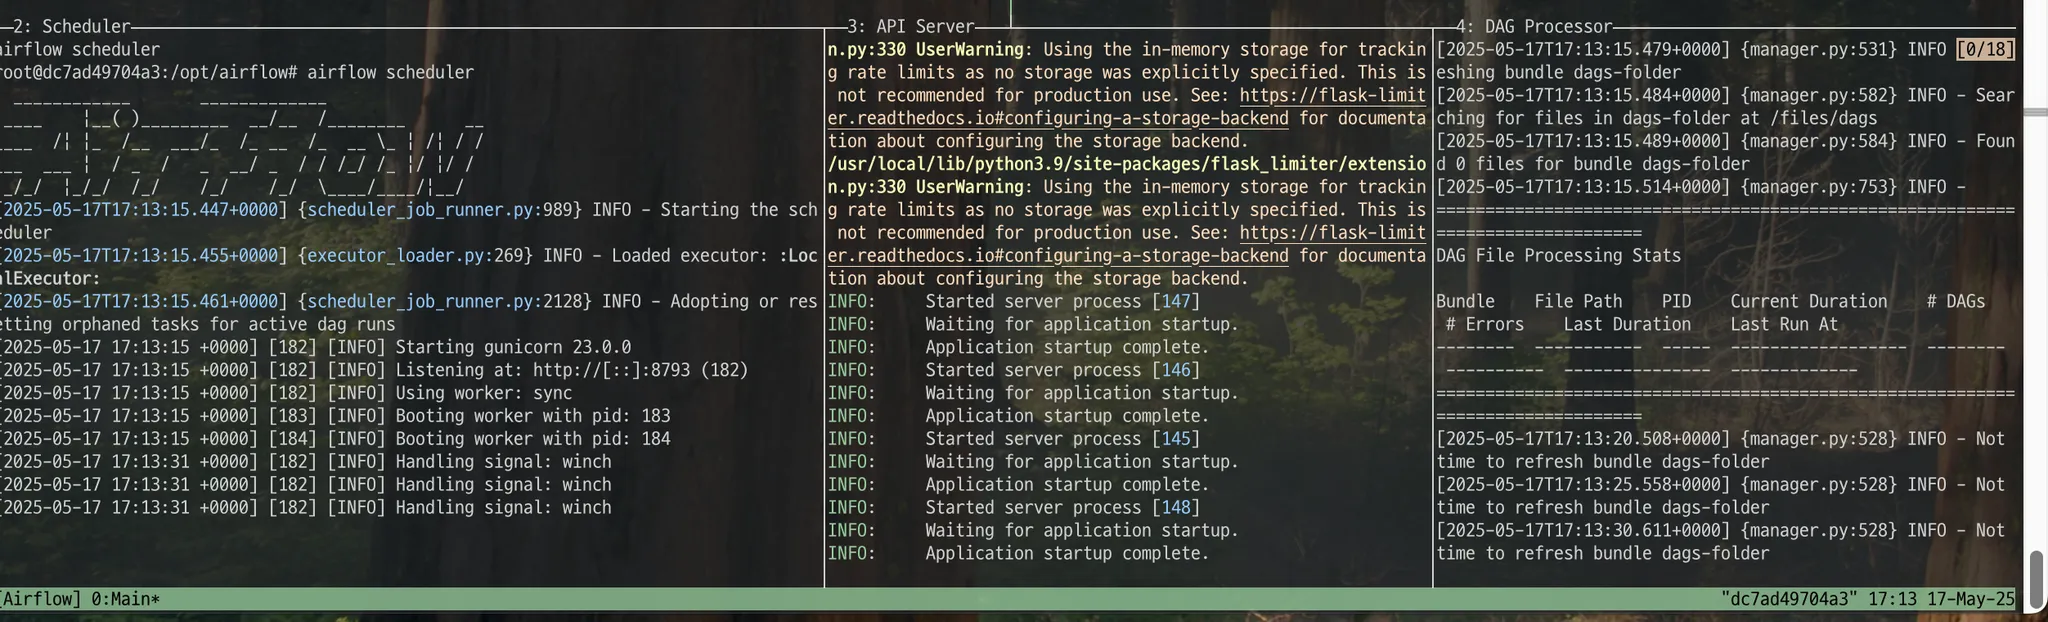Click the 'Using worker: sync' log line
Screen dimensions: 2048x622
click(484, 393)
